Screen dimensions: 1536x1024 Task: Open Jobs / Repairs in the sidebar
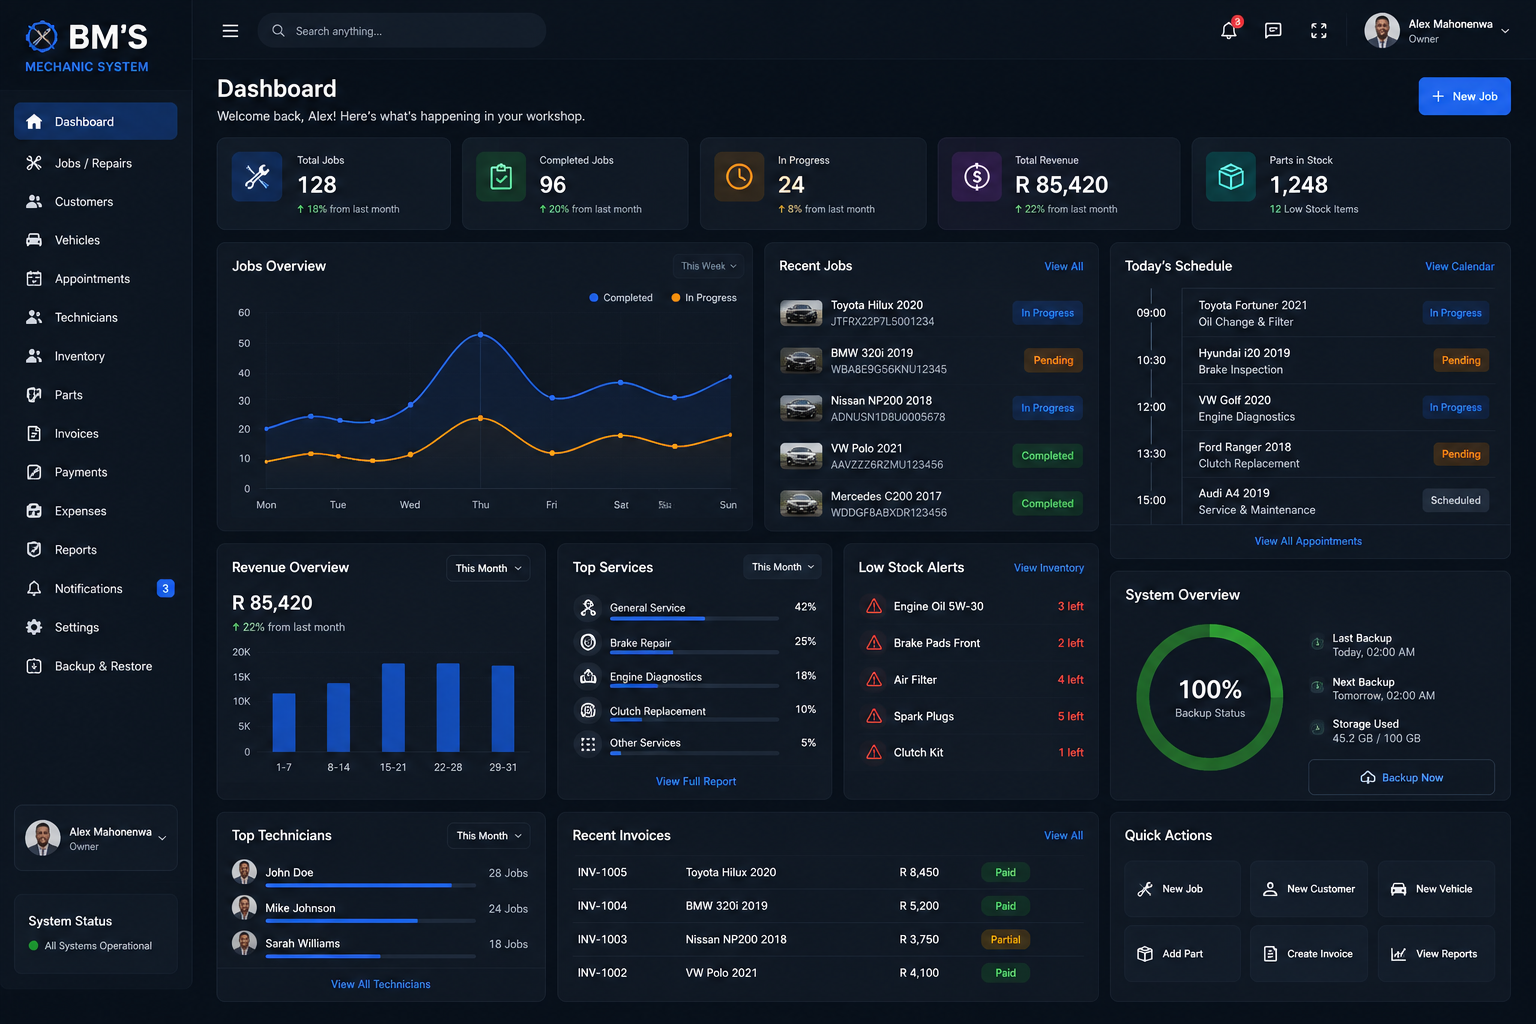pyautogui.click(x=96, y=163)
